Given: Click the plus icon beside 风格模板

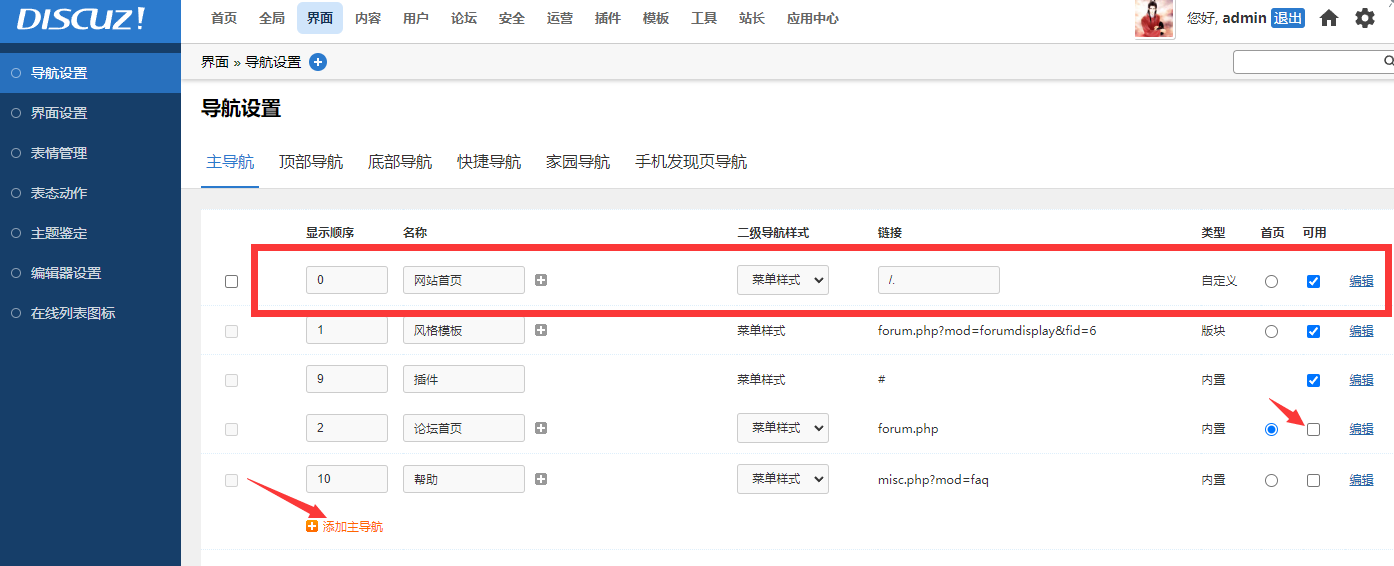Looking at the screenshot, I should point(541,330).
